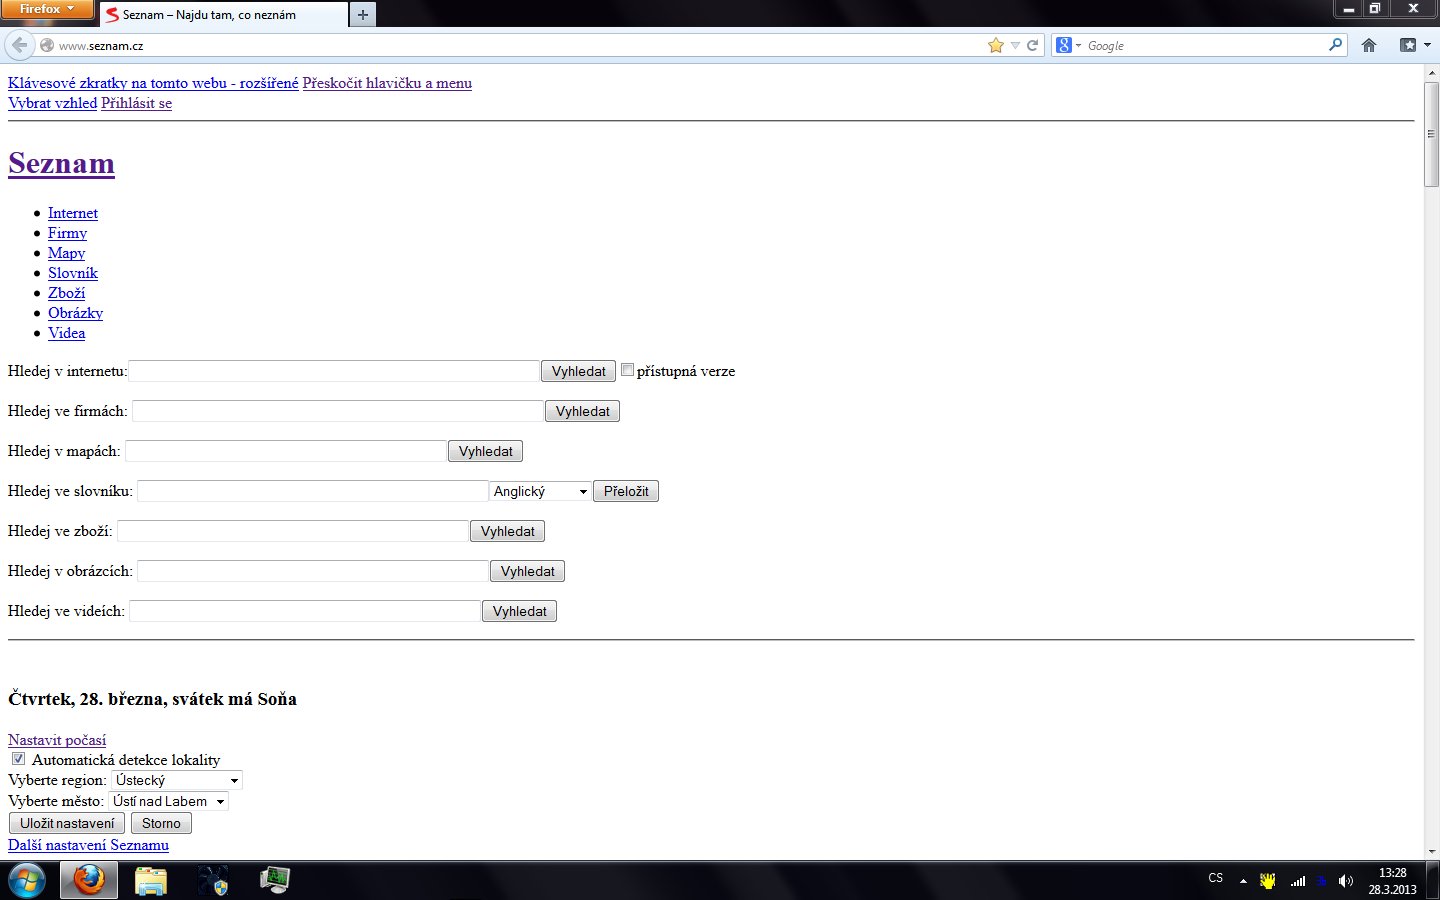Click the Hledej ve firmách text field
1440x900 pixels.
click(x=338, y=411)
